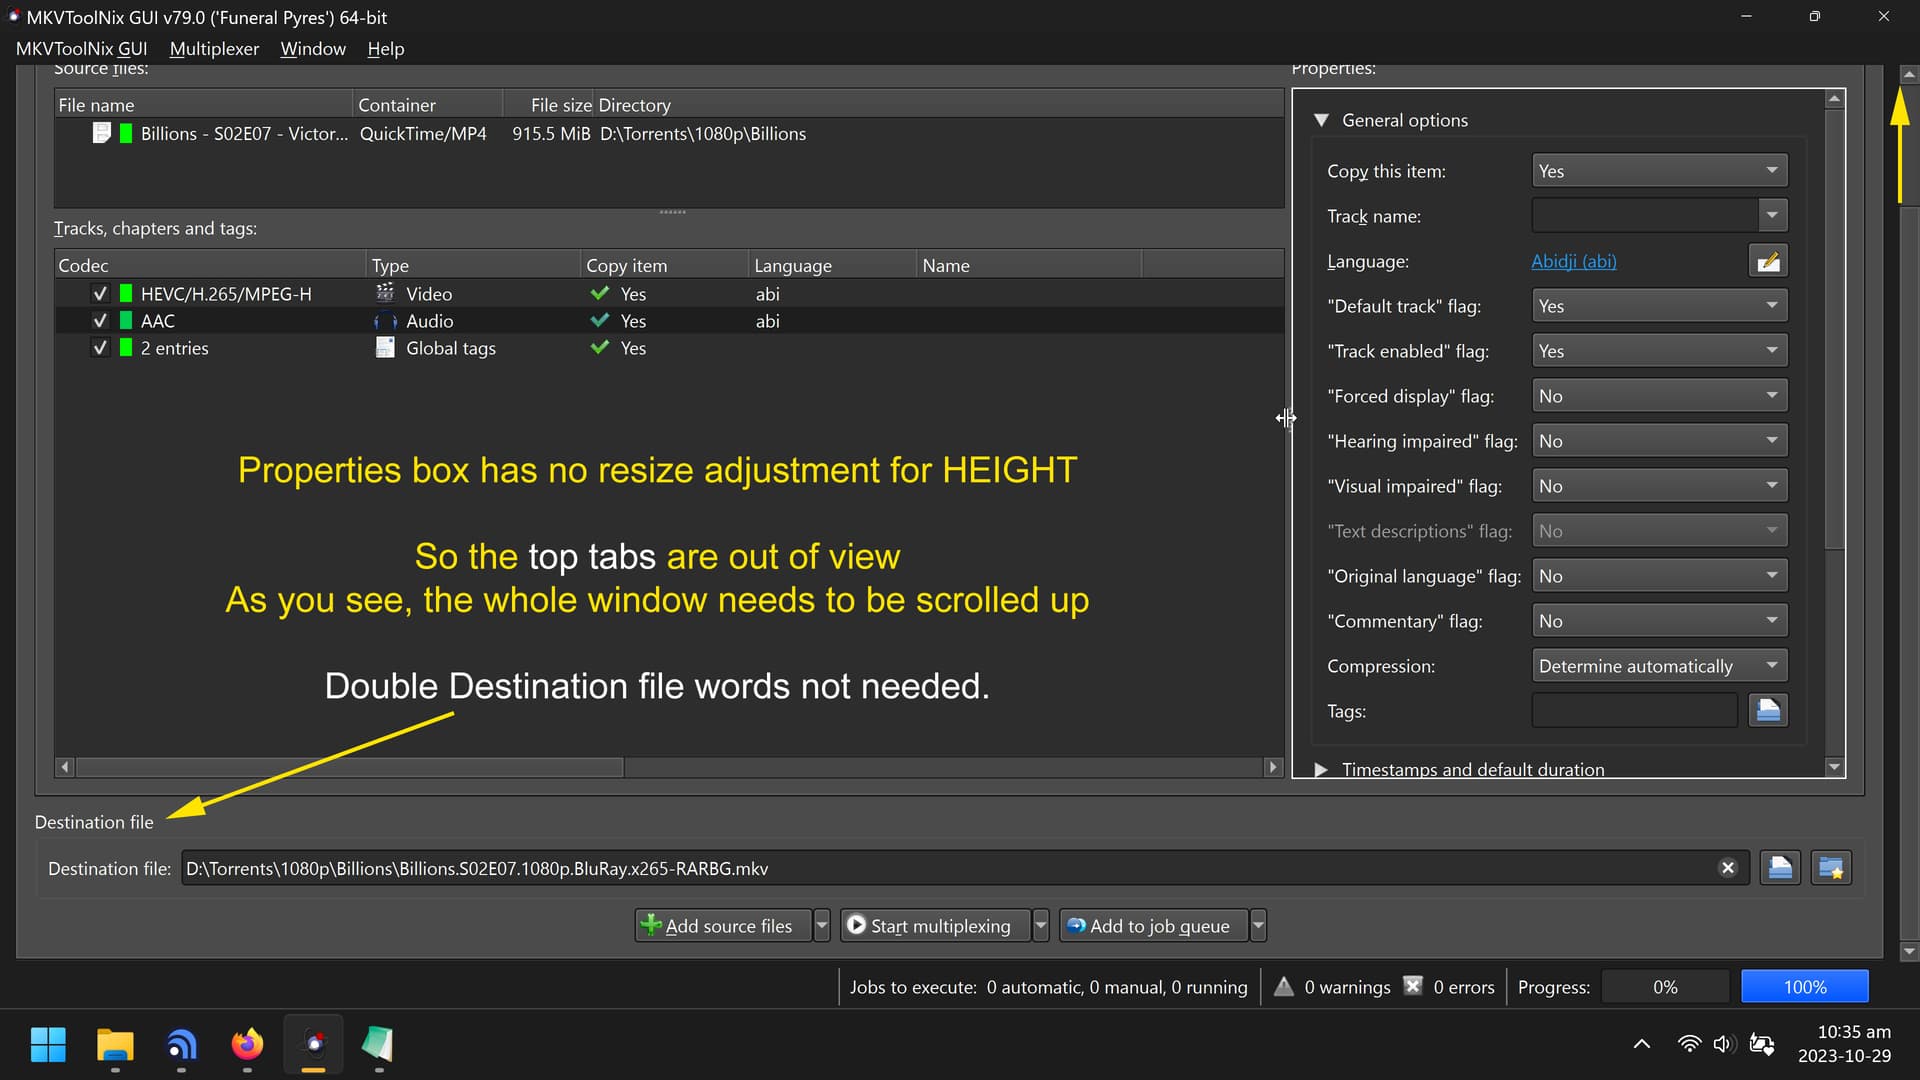Image resolution: width=1920 pixels, height=1080 pixels.
Task: Open the Forced display flag dropdown
Action: click(1660, 396)
